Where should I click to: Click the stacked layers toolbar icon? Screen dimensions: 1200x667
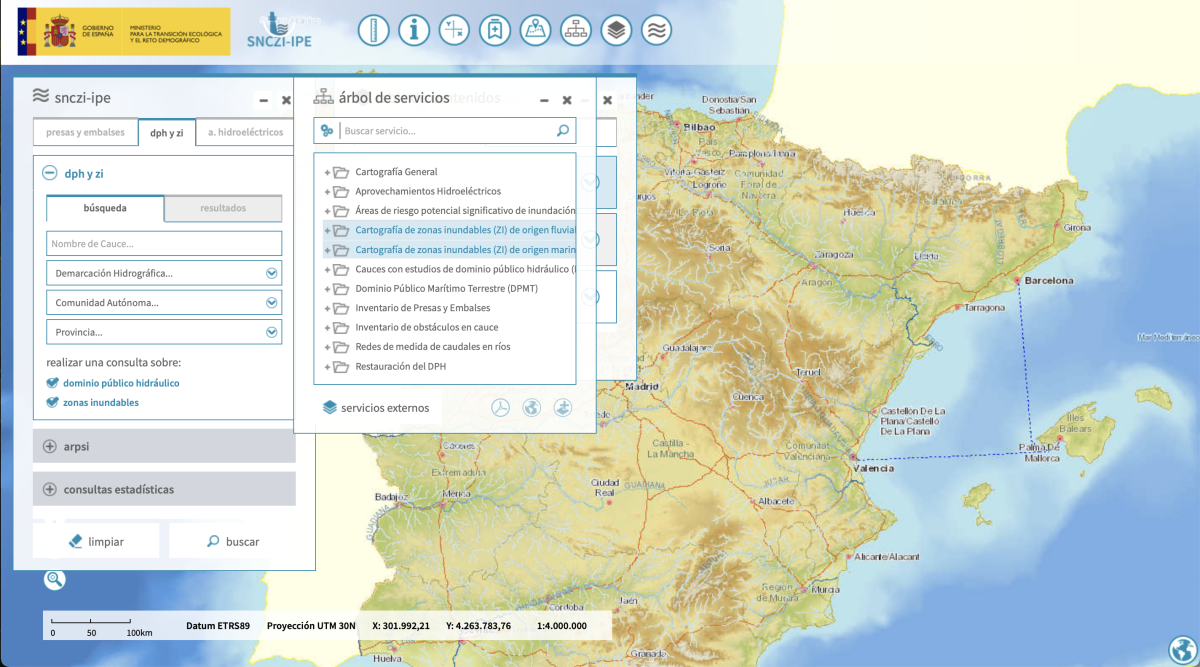coord(616,30)
